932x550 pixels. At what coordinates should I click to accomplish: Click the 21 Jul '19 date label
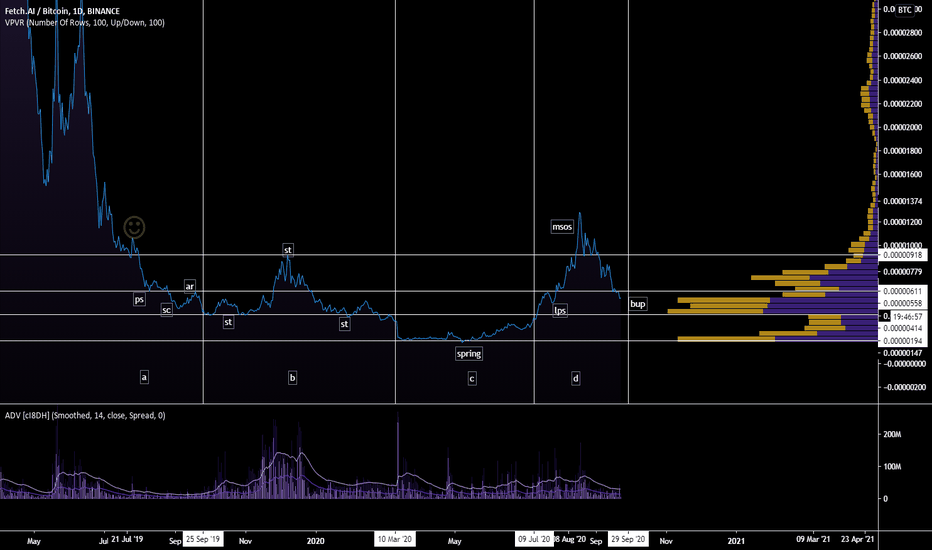[127, 539]
